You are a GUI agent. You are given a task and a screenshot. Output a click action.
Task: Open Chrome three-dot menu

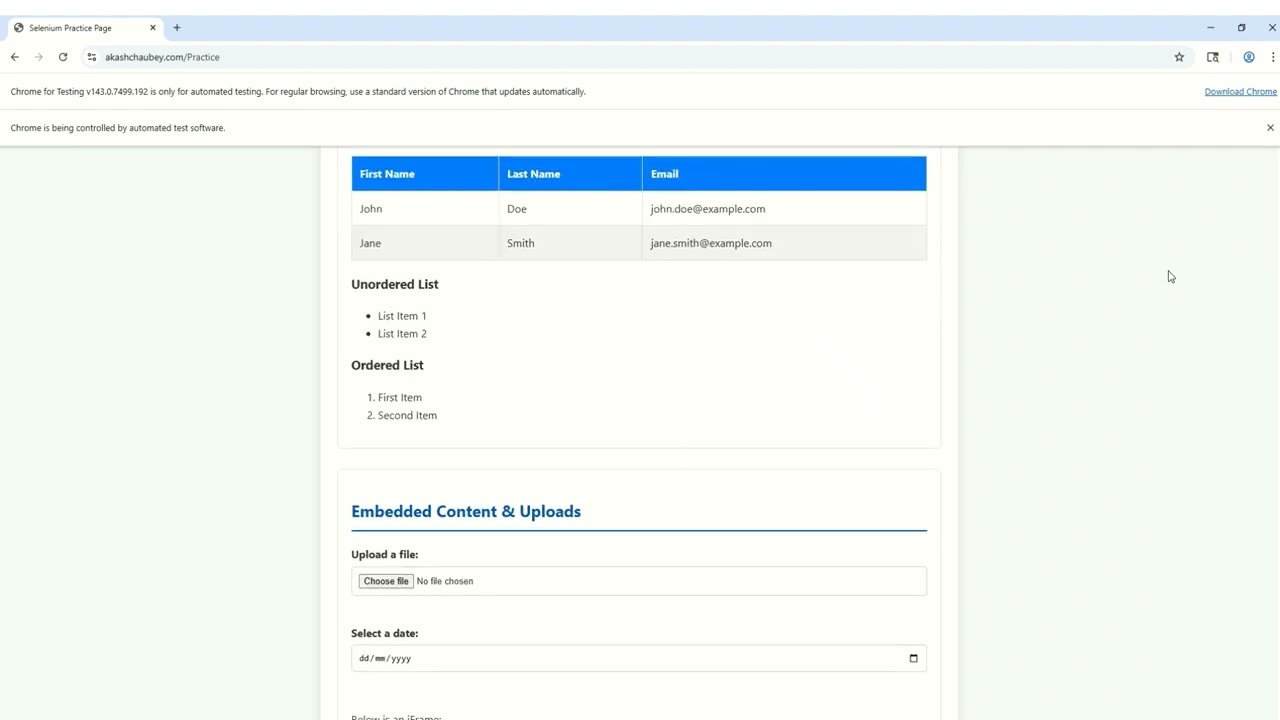pyautogui.click(x=1273, y=57)
